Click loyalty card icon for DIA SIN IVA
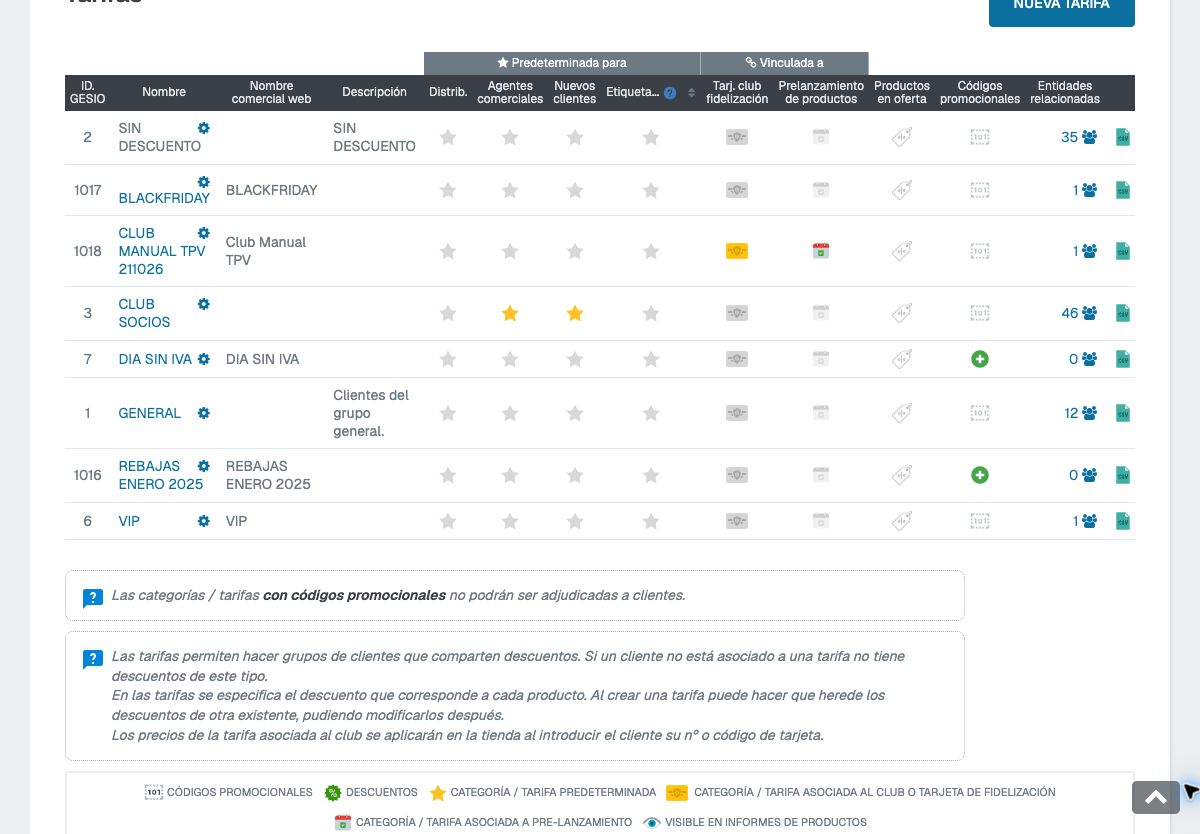Viewport: 1200px width, 834px height. (737, 359)
